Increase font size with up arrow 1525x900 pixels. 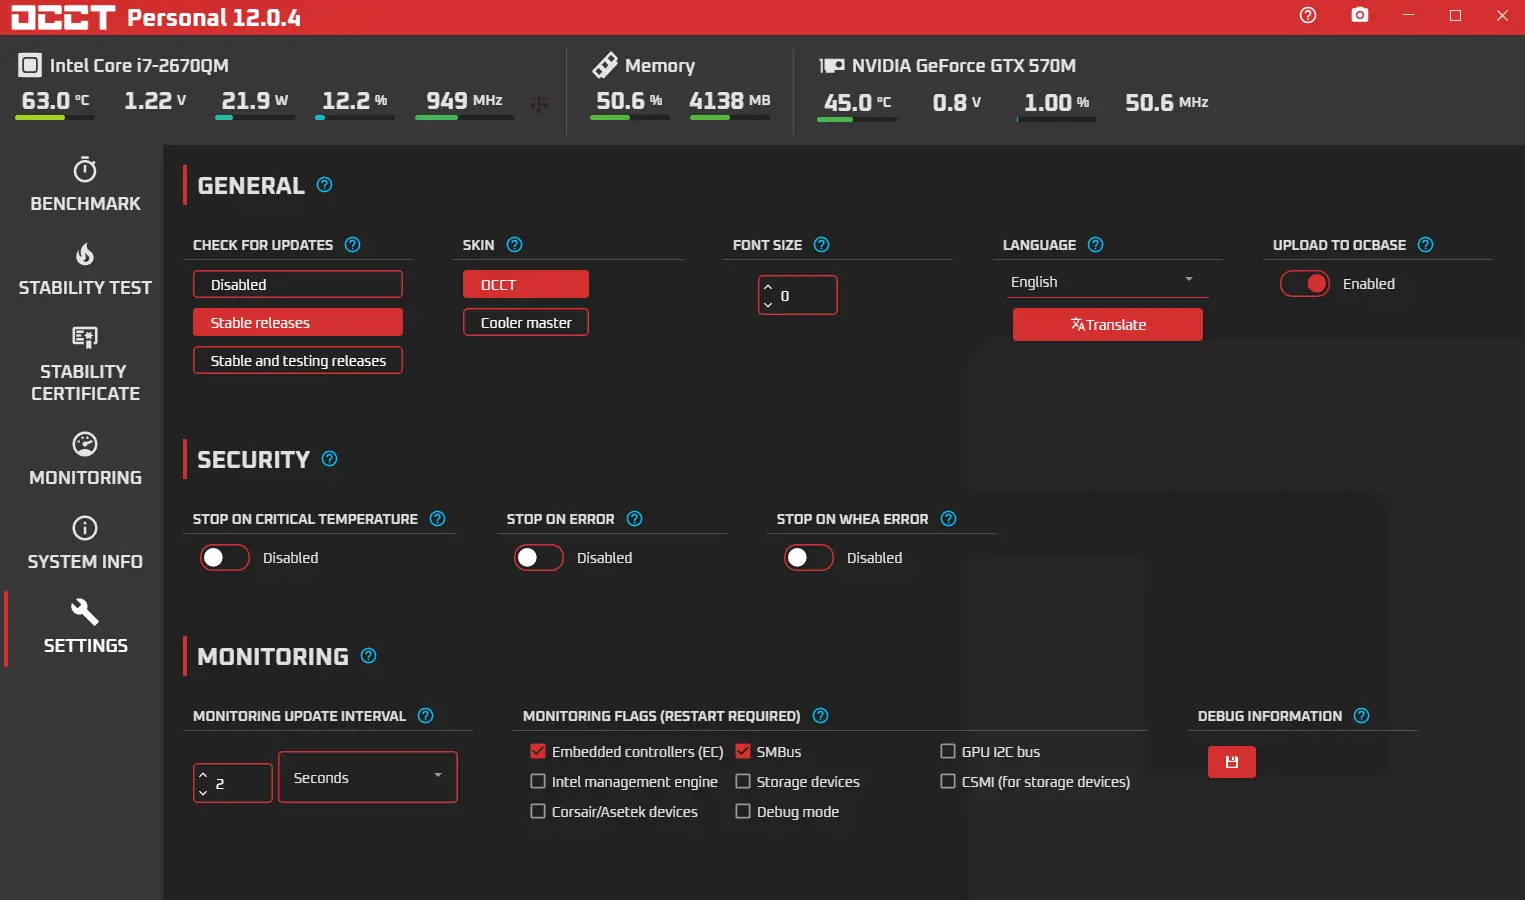coord(768,287)
